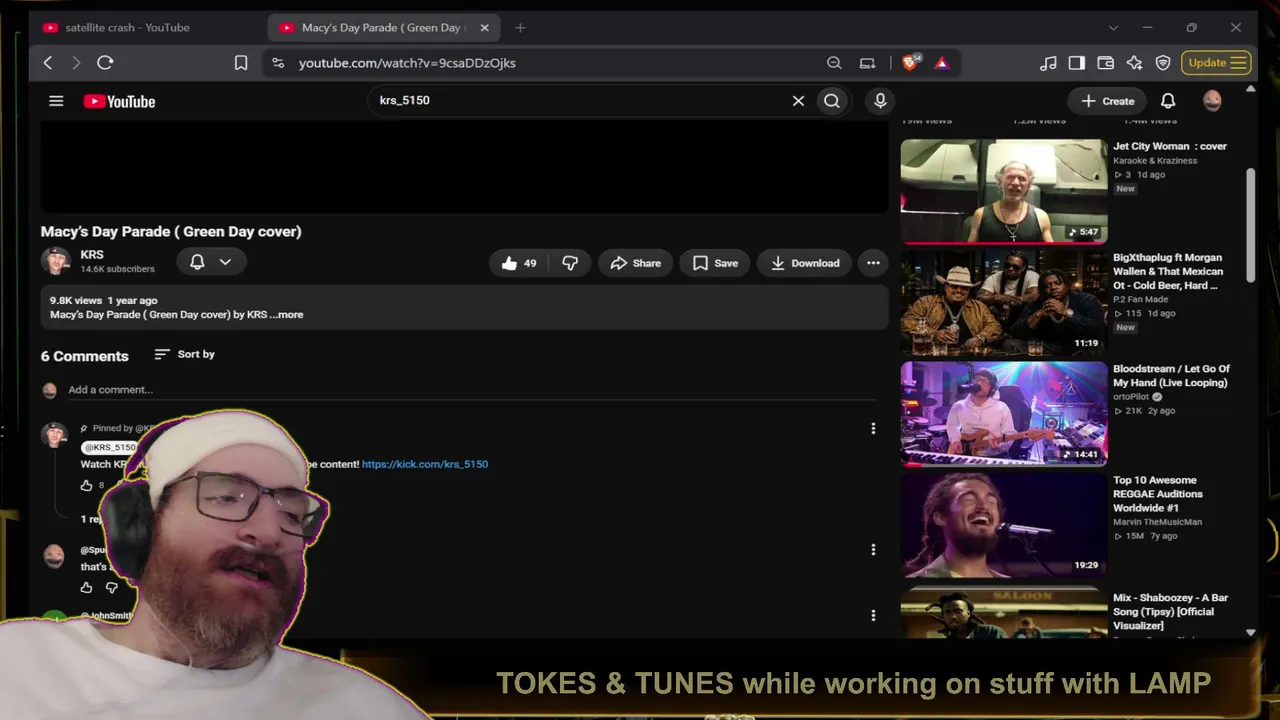Open the Shaboozey A Bar Song mix title

pyautogui.click(x=1170, y=612)
